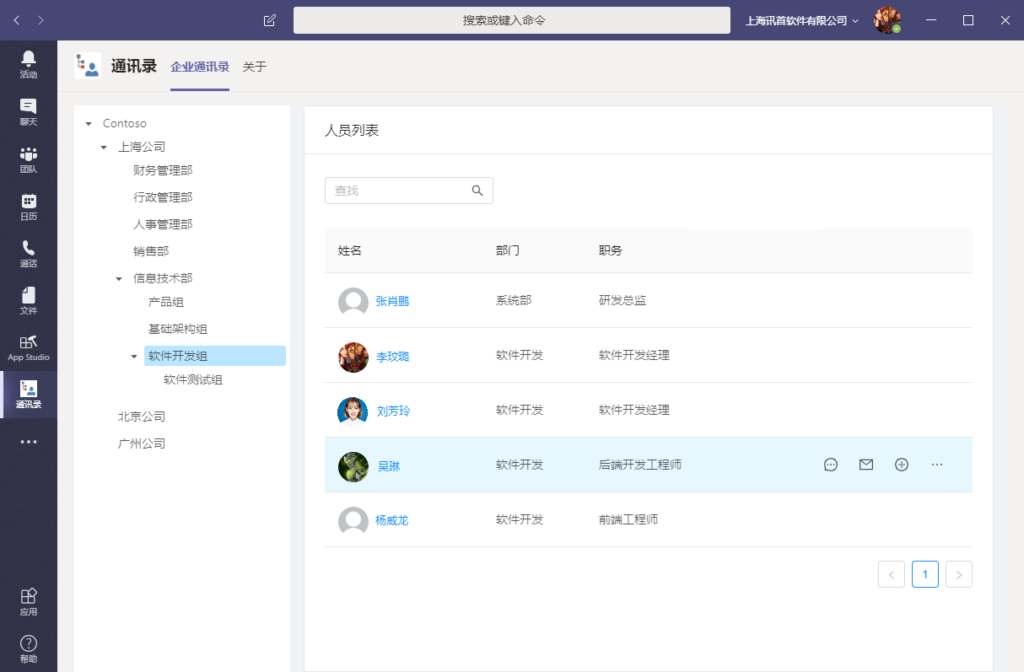The width and height of the screenshot is (1024, 672).
Task: Start chat with 吴琳 via chat icon
Action: 831,464
